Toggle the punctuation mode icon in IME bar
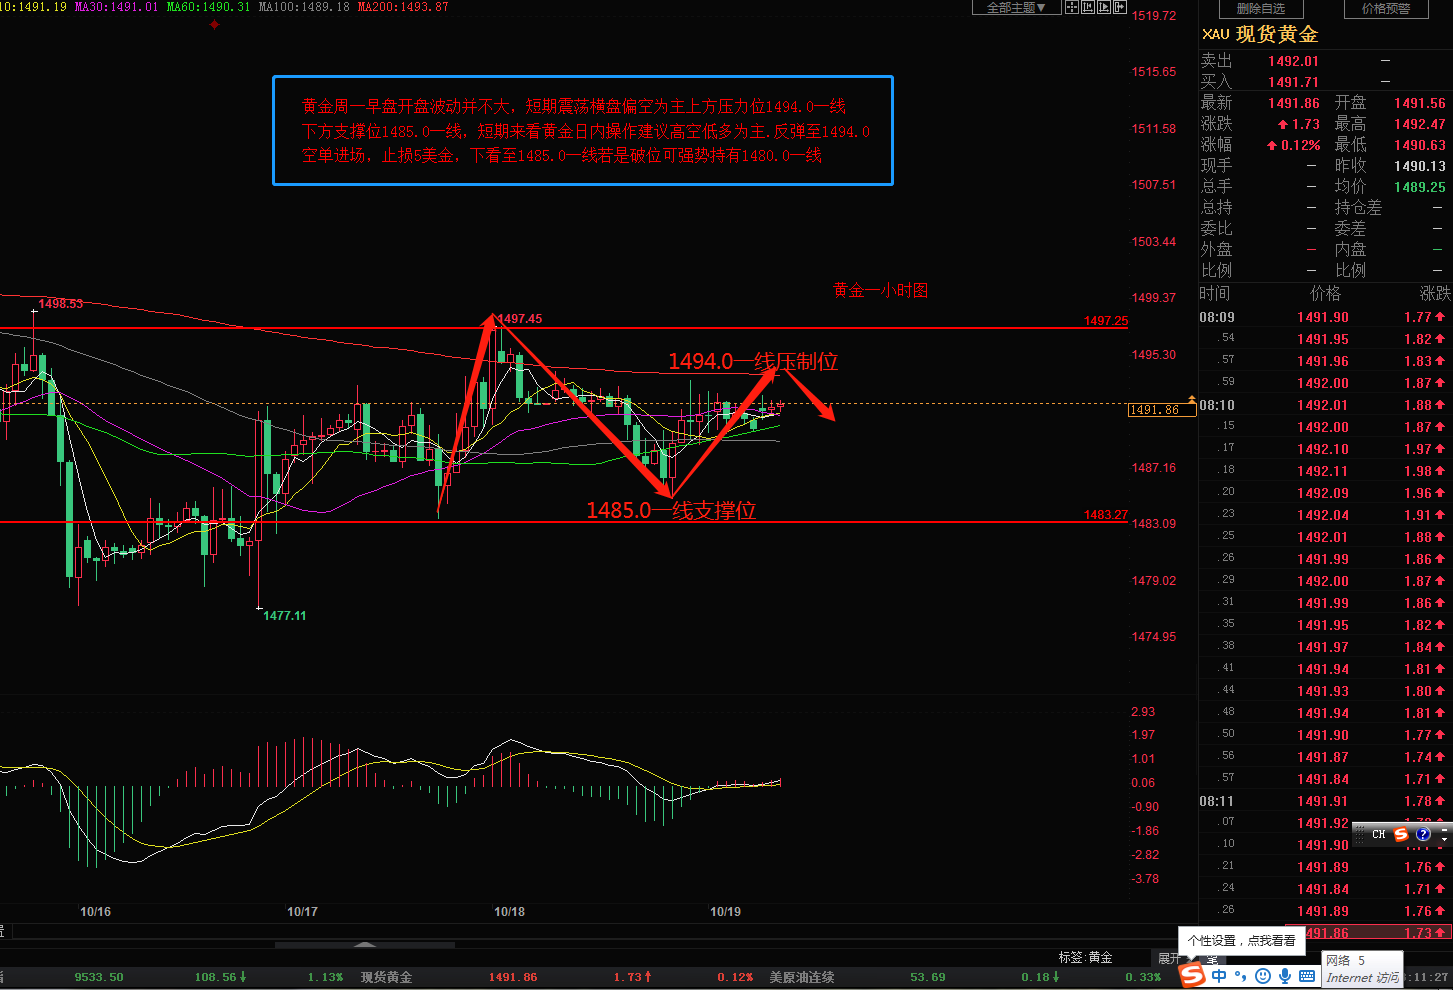This screenshot has height=990, width=1453. tap(1241, 976)
